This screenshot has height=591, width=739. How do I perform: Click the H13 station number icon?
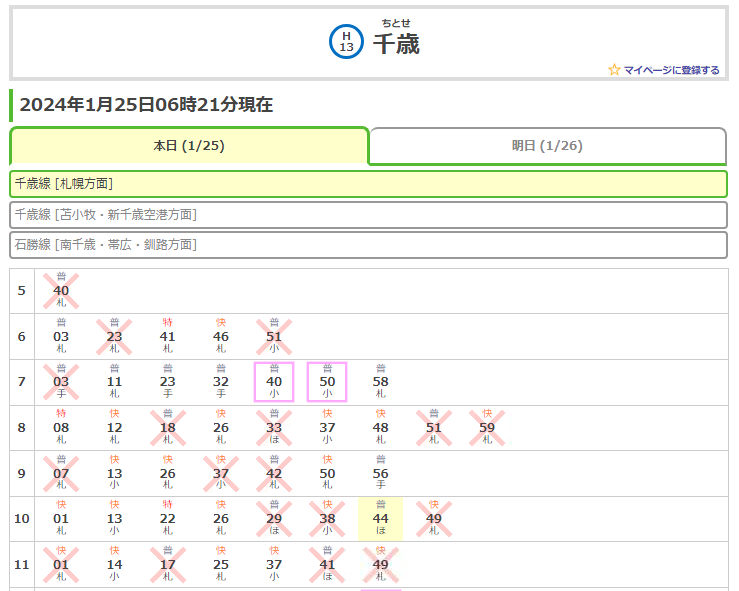[x=346, y=42]
